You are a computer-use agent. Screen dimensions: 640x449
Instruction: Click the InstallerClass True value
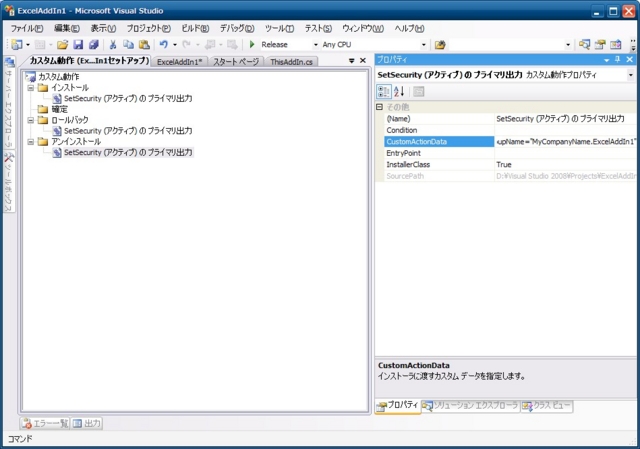pos(565,164)
